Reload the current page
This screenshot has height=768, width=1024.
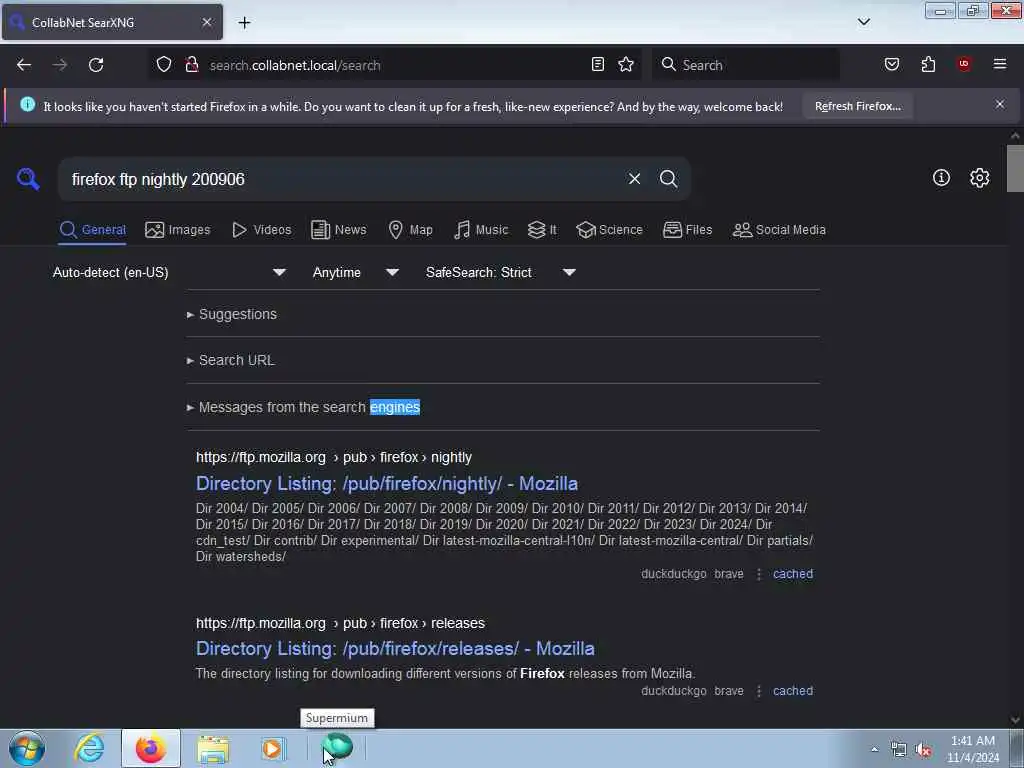tap(96, 65)
